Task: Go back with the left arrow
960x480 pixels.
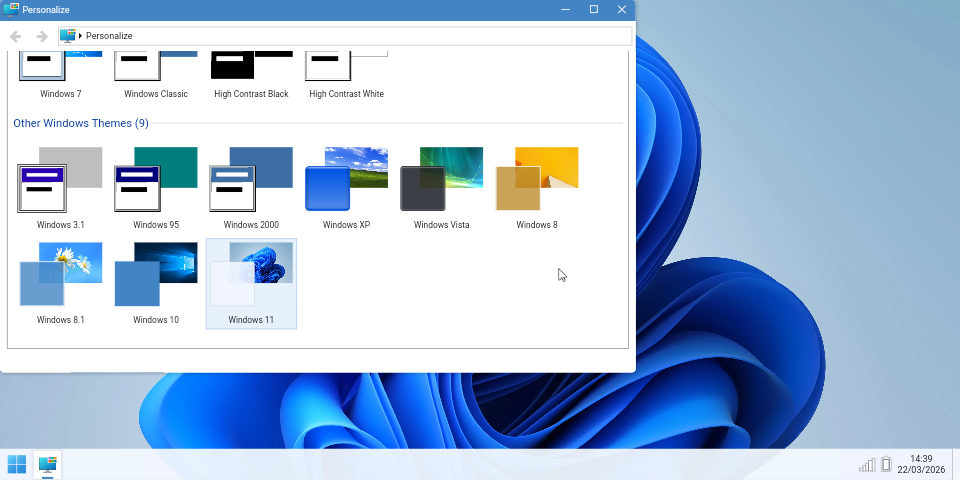Action: coord(16,36)
